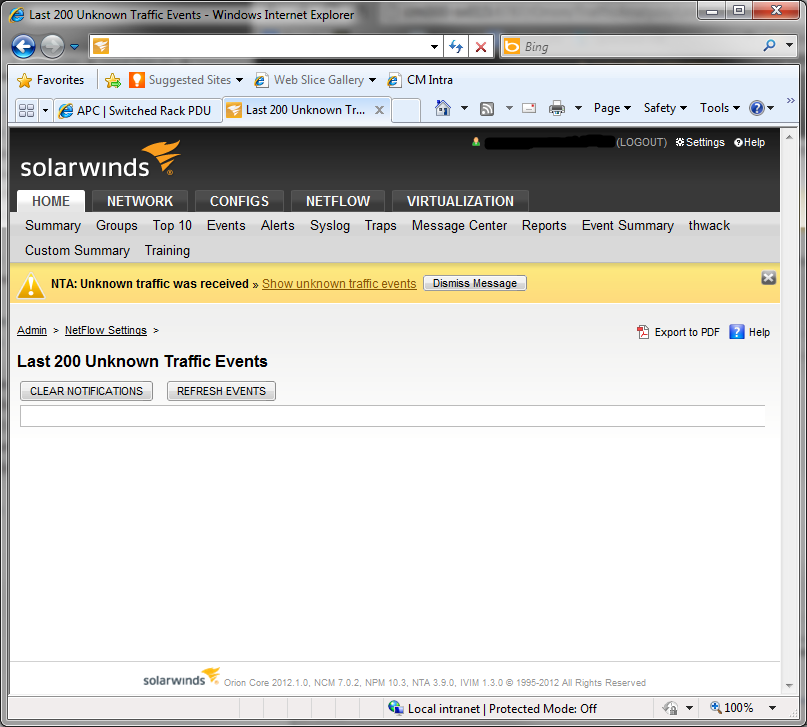Click the SolarWinds logo
Screen dimensions: 807x727
(x=100, y=160)
